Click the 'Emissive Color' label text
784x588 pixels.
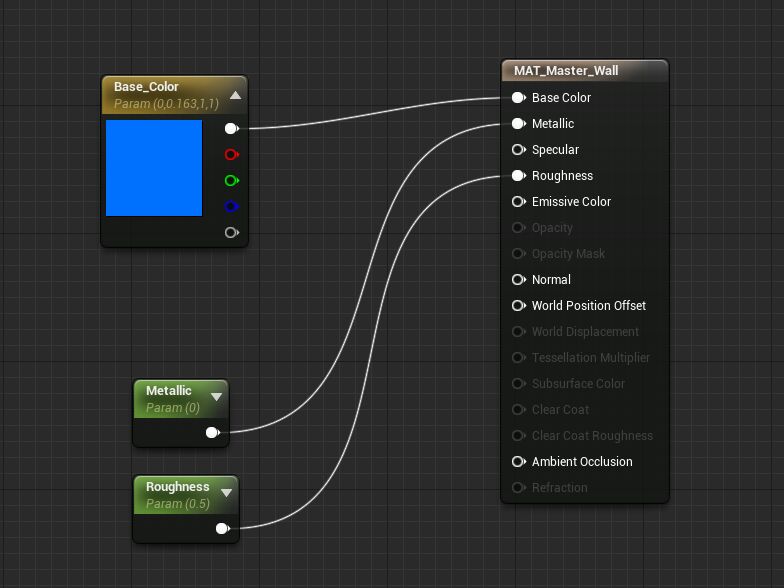tap(571, 202)
